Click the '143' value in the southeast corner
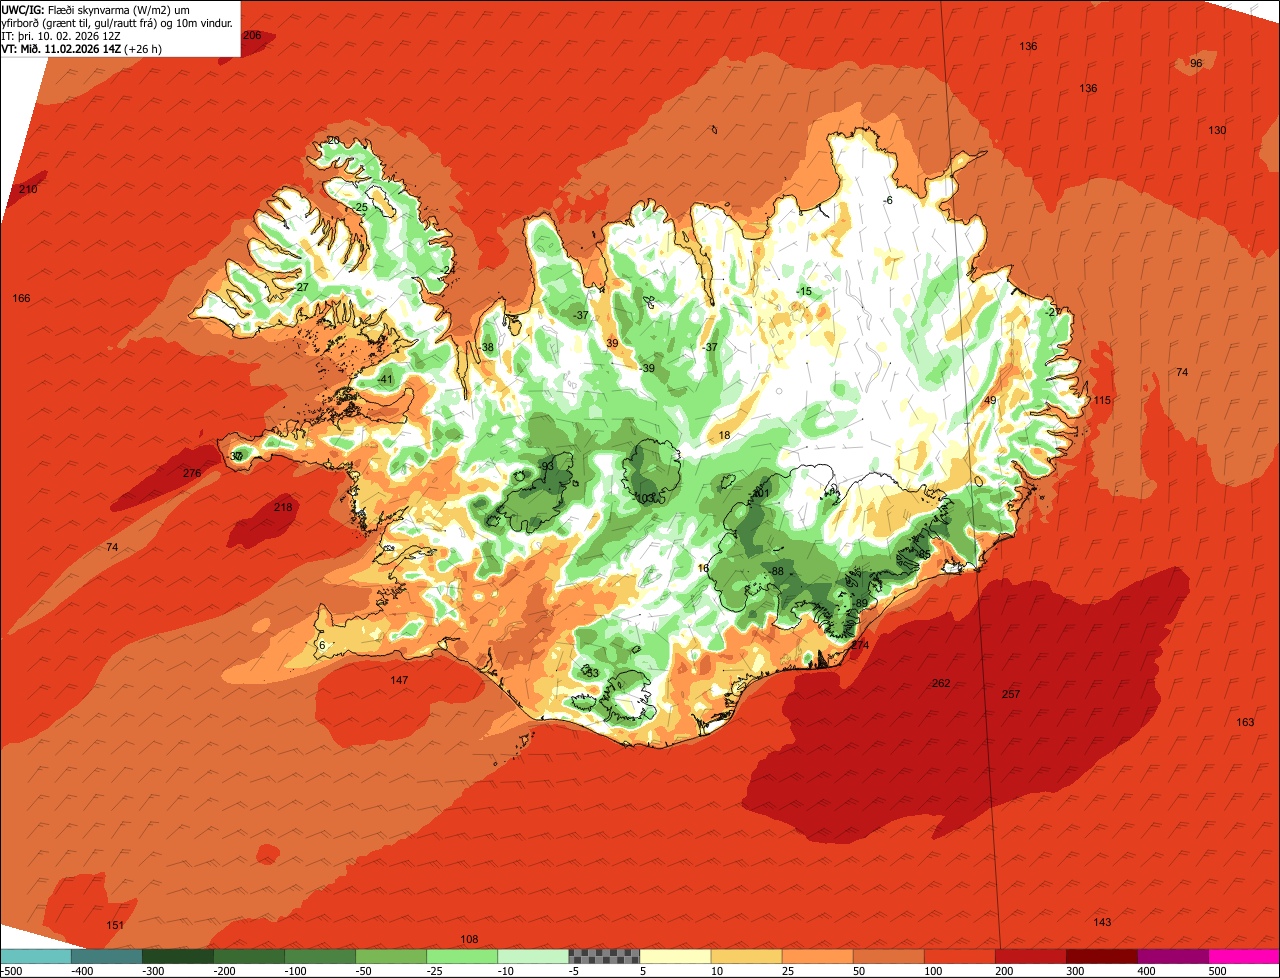This screenshot has height=978, width=1280. (1102, 922)
